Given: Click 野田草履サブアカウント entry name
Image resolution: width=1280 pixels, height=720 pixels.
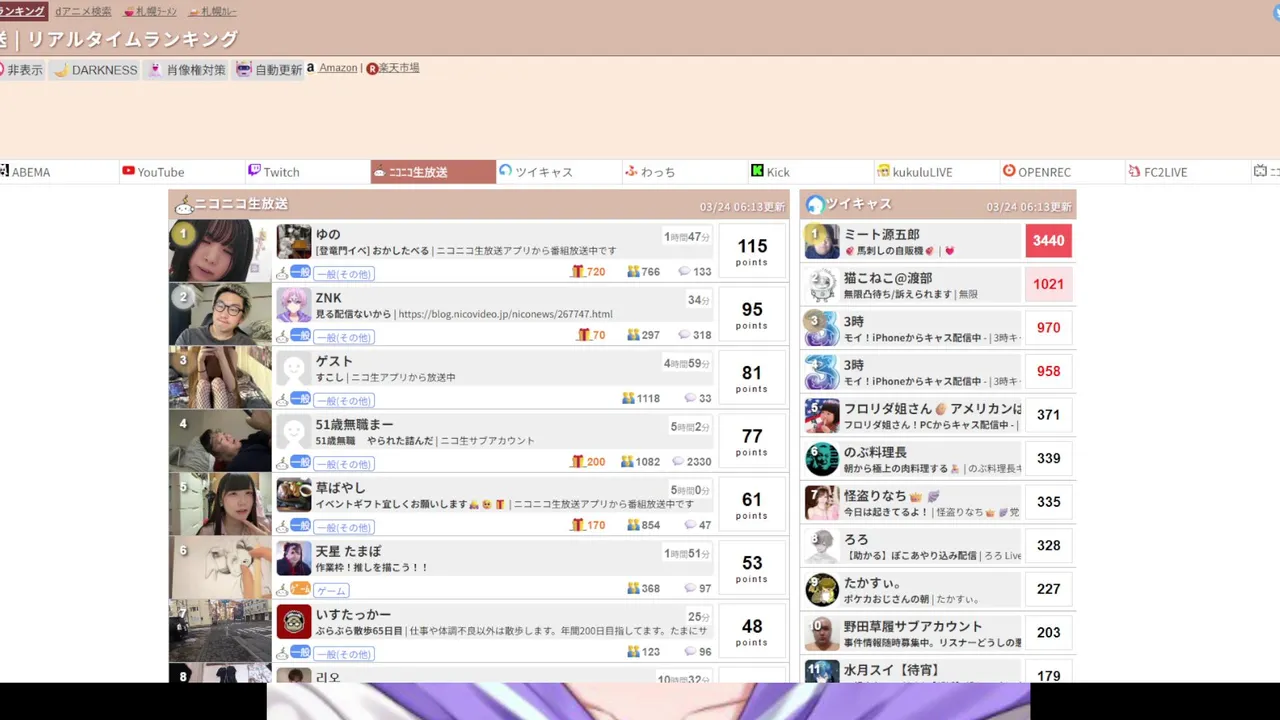Looking at the screenshot, I should pyautogui.click(x=913, y=627).
